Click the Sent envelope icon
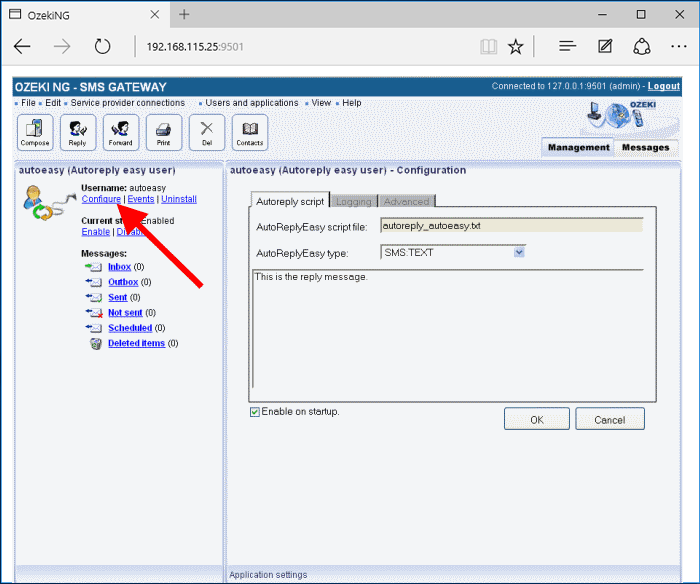This screenshot has height=584, width=700. (94, 297)
